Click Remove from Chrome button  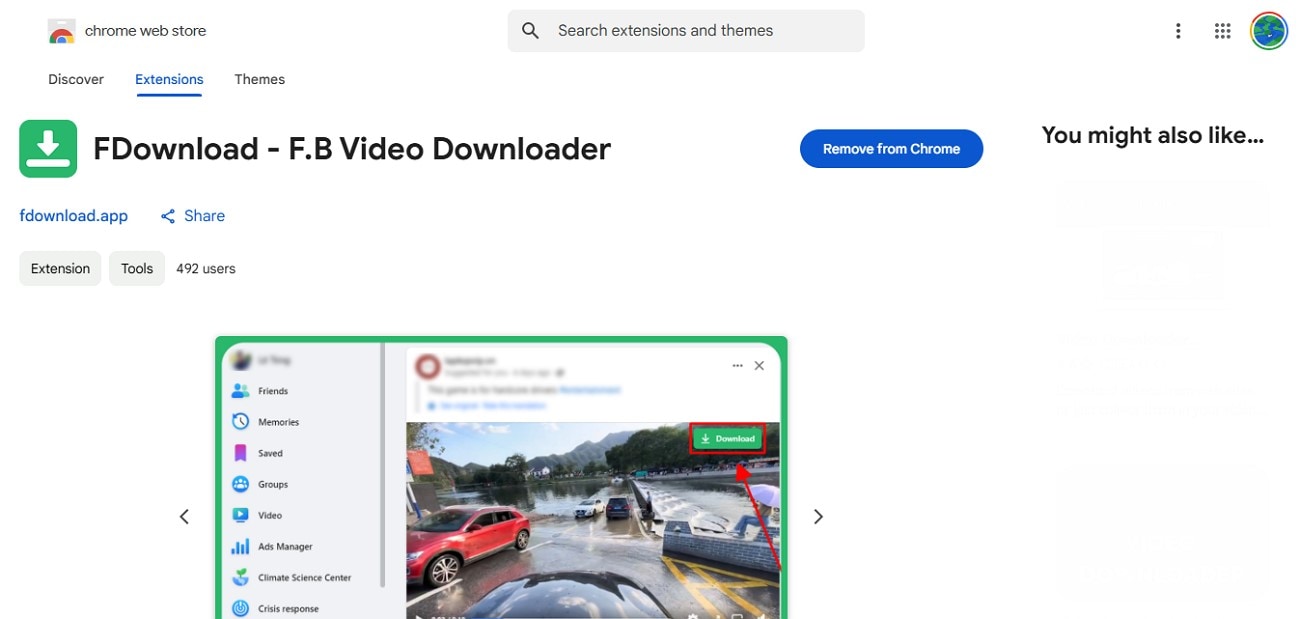pos(891,149)
